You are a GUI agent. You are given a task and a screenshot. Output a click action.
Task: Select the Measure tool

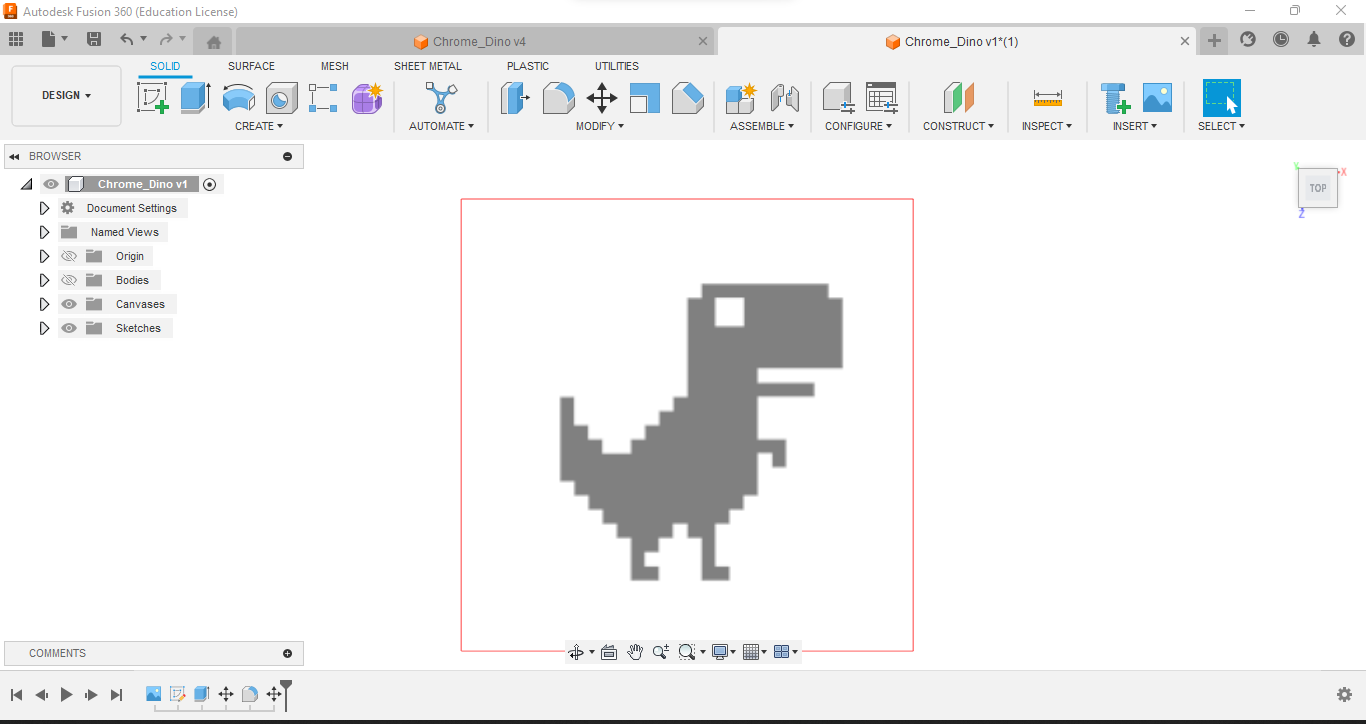tap(1047, 98)
